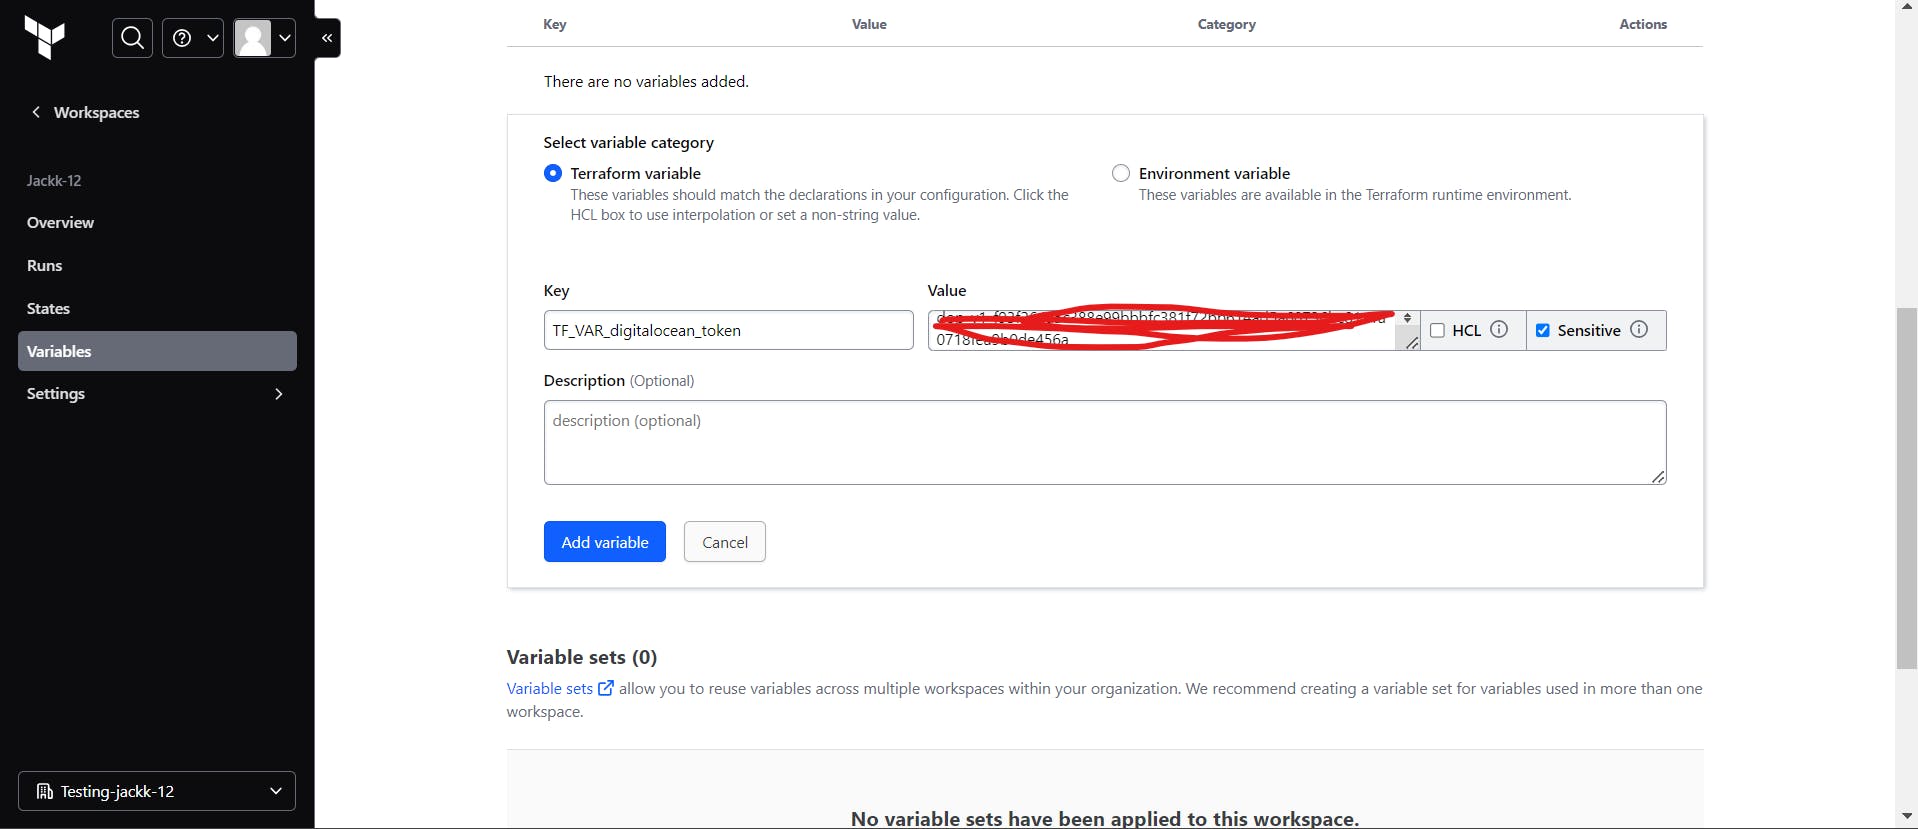
Task: Select the Terraform variable radio button
Action: click(553, 173)
